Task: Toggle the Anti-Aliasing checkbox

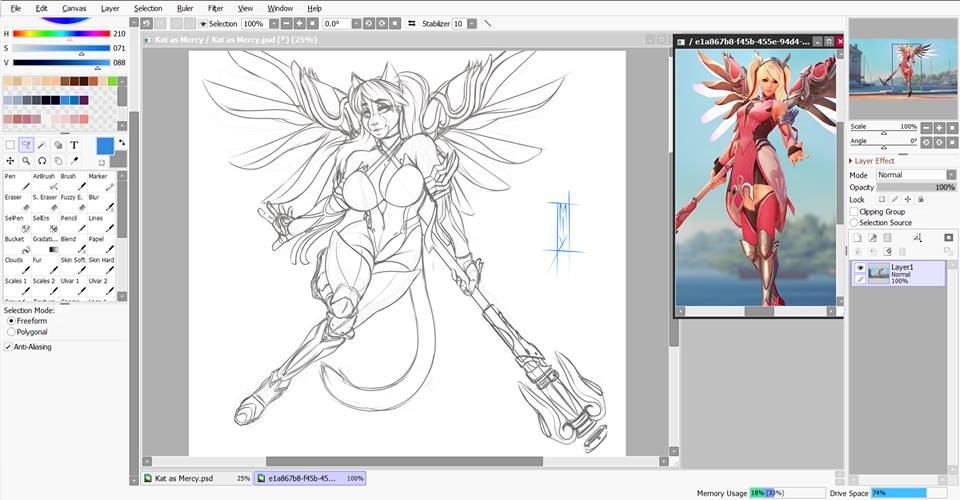Action: point(9,347)
